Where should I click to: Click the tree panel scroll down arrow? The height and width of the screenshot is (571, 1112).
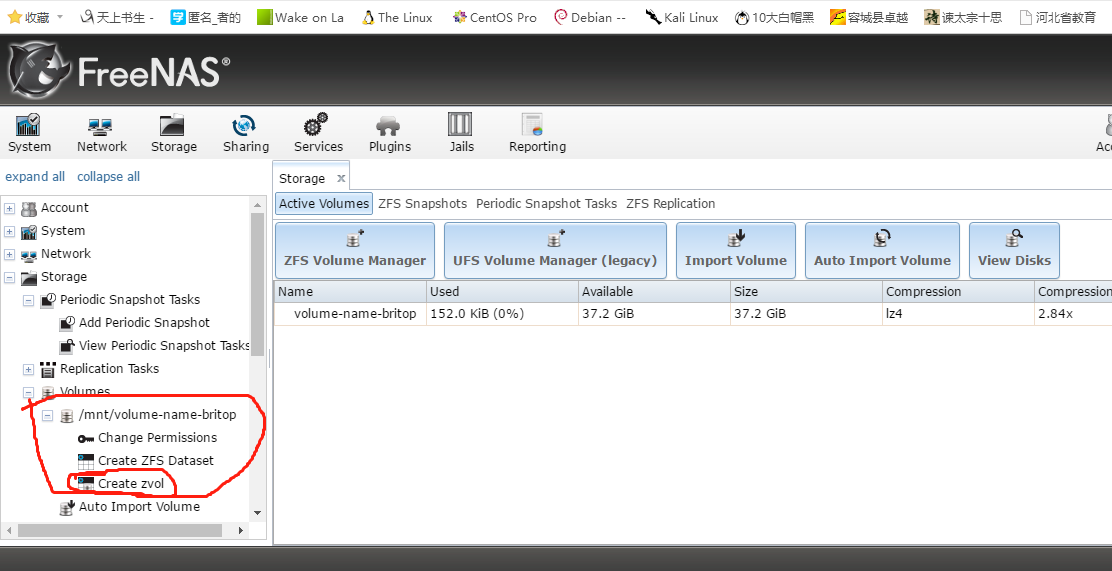click(x=257, y=513)
